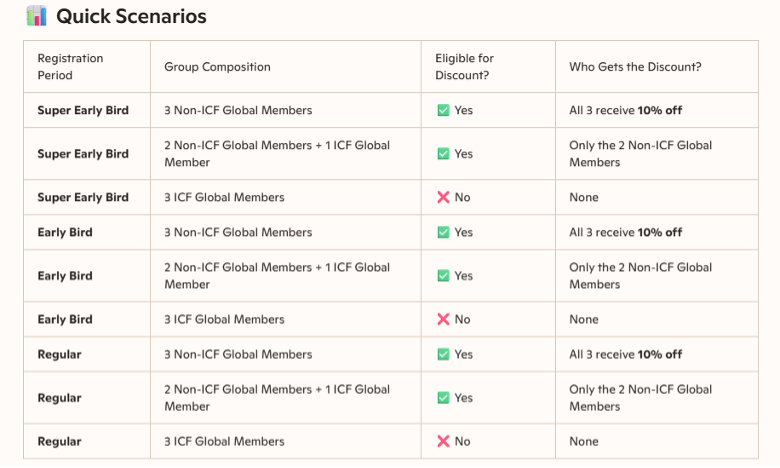Click the green checkmark for Regular mixed group
The height and width of the screenshot is (468, 780).
click(x=443, y=398)
